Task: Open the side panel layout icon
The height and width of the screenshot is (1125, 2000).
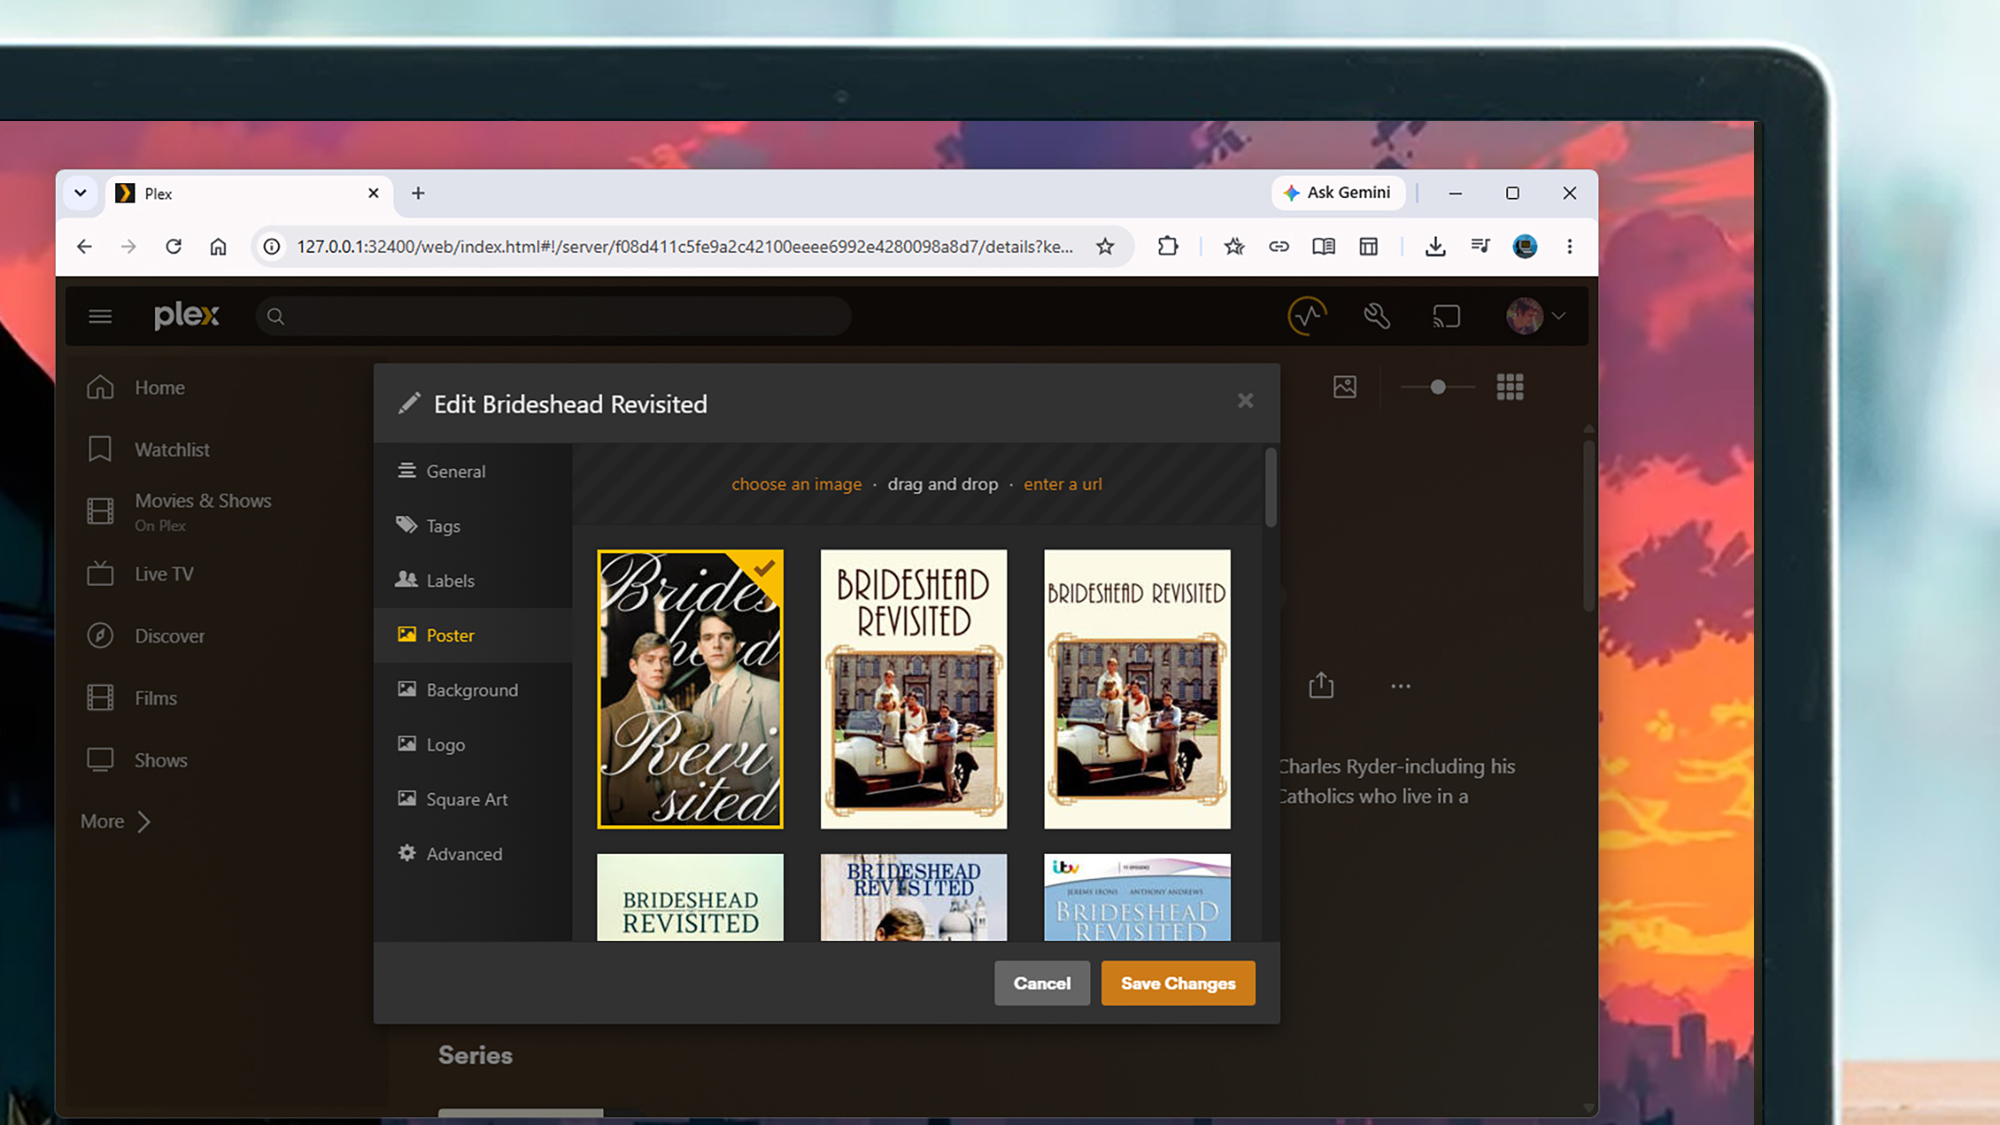Action: pyautogui.click(x=1368, y=246)
